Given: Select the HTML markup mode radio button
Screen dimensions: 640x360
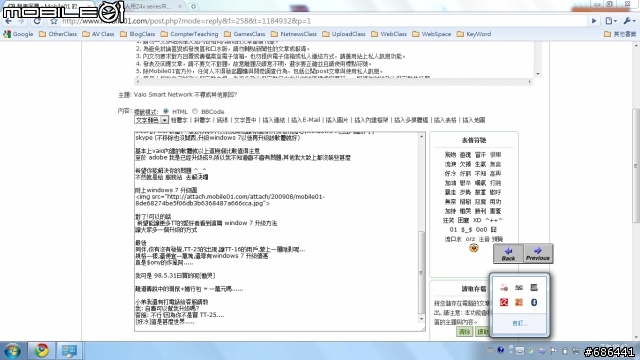Looking at the screenshot, I should (x=166, y=111).
